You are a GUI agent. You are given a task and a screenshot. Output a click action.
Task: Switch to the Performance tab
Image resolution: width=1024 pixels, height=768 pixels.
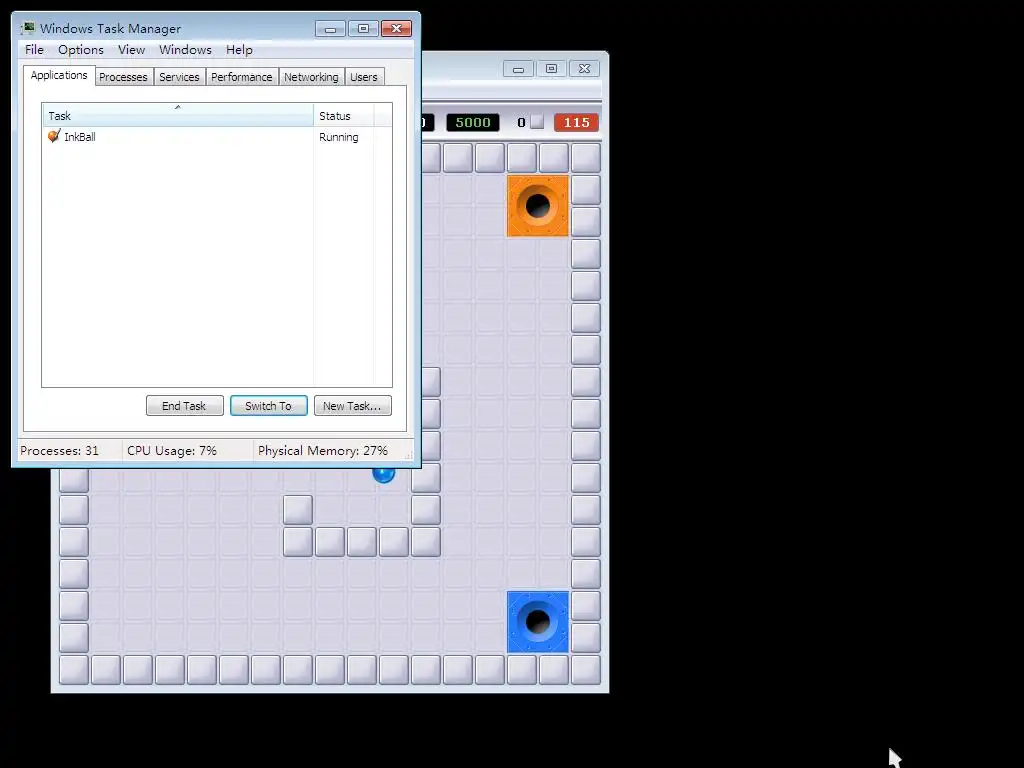241,77
